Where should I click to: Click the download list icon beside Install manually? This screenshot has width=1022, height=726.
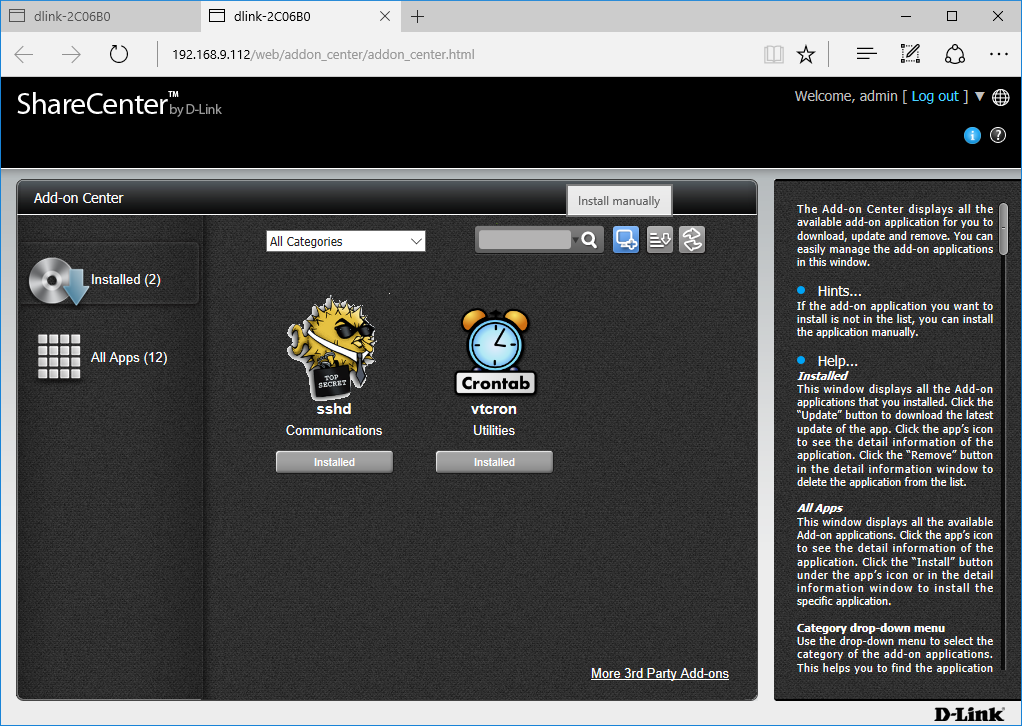660,240
